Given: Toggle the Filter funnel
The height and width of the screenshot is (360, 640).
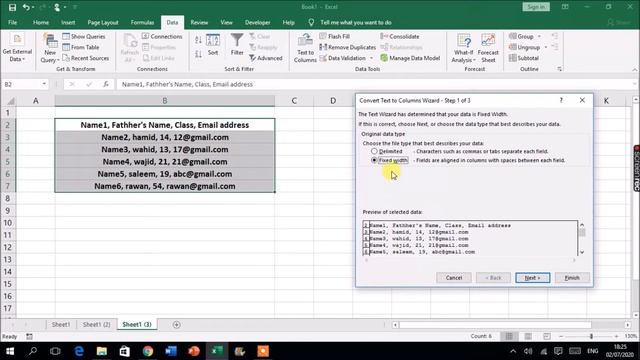Looking at the screenshot, I should 237,45.
